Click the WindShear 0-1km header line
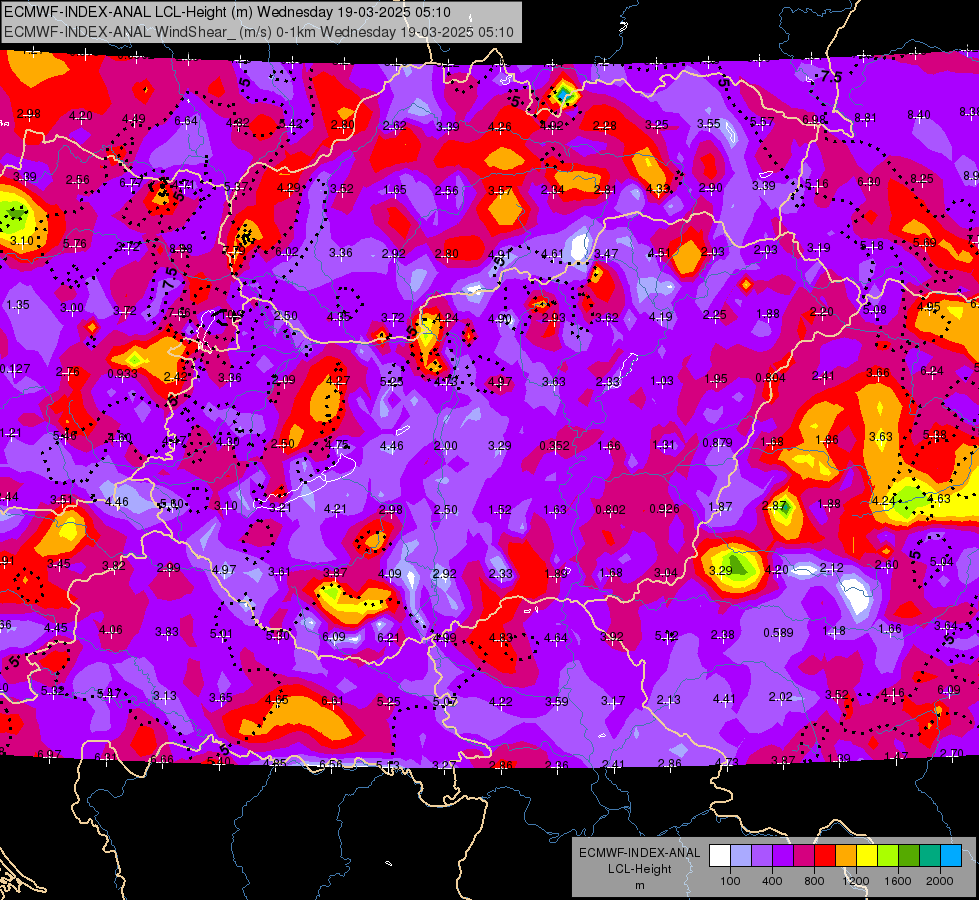The height and width of the screenshot is (900, 979). [x=258, y=32]
